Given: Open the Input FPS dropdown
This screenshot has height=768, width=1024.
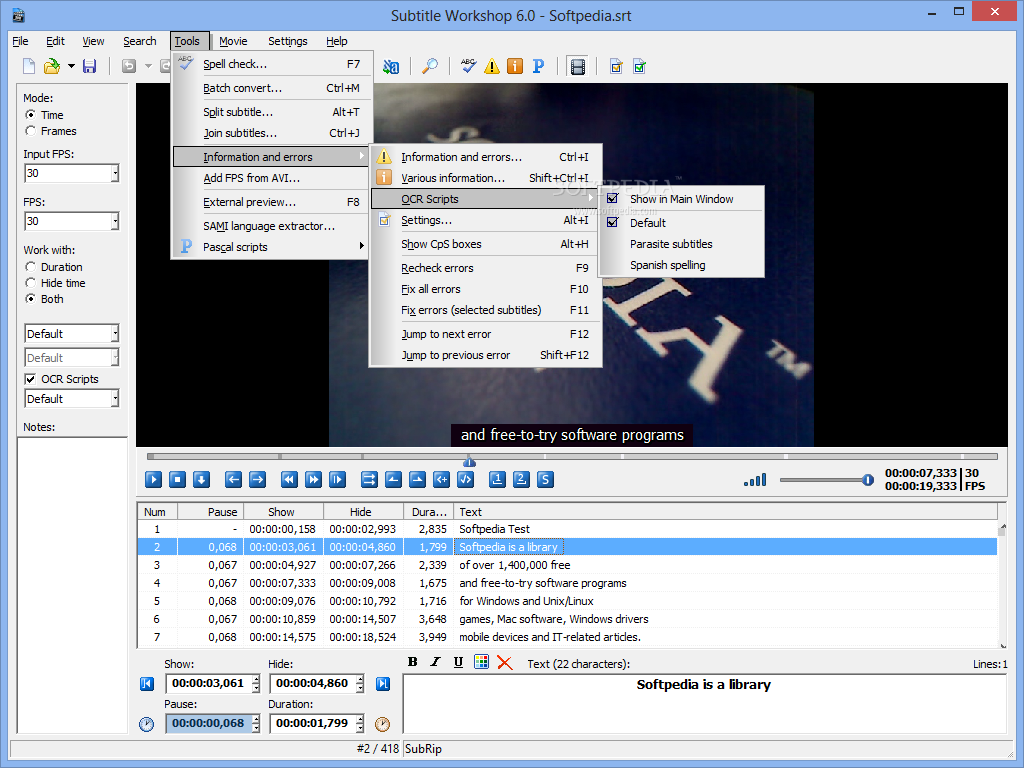Looking at the screenshot, I should 115,173.
